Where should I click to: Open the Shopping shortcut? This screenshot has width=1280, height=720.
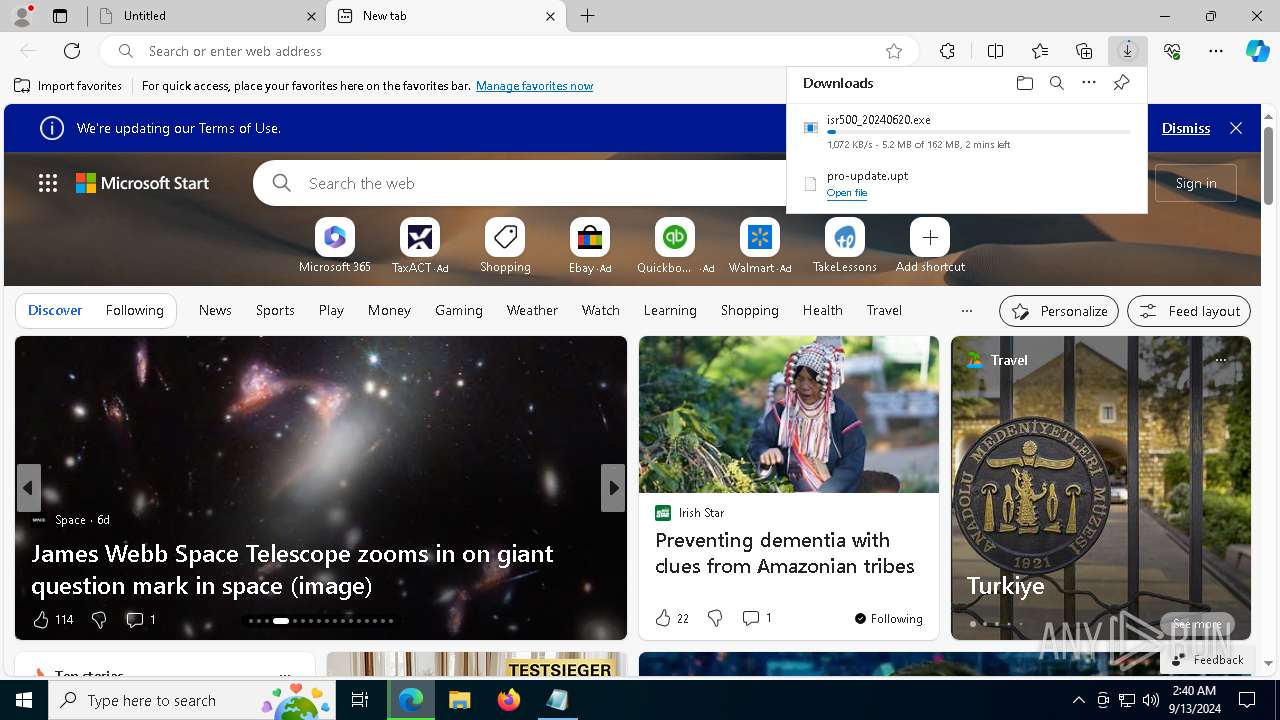[x=505, y=246]
